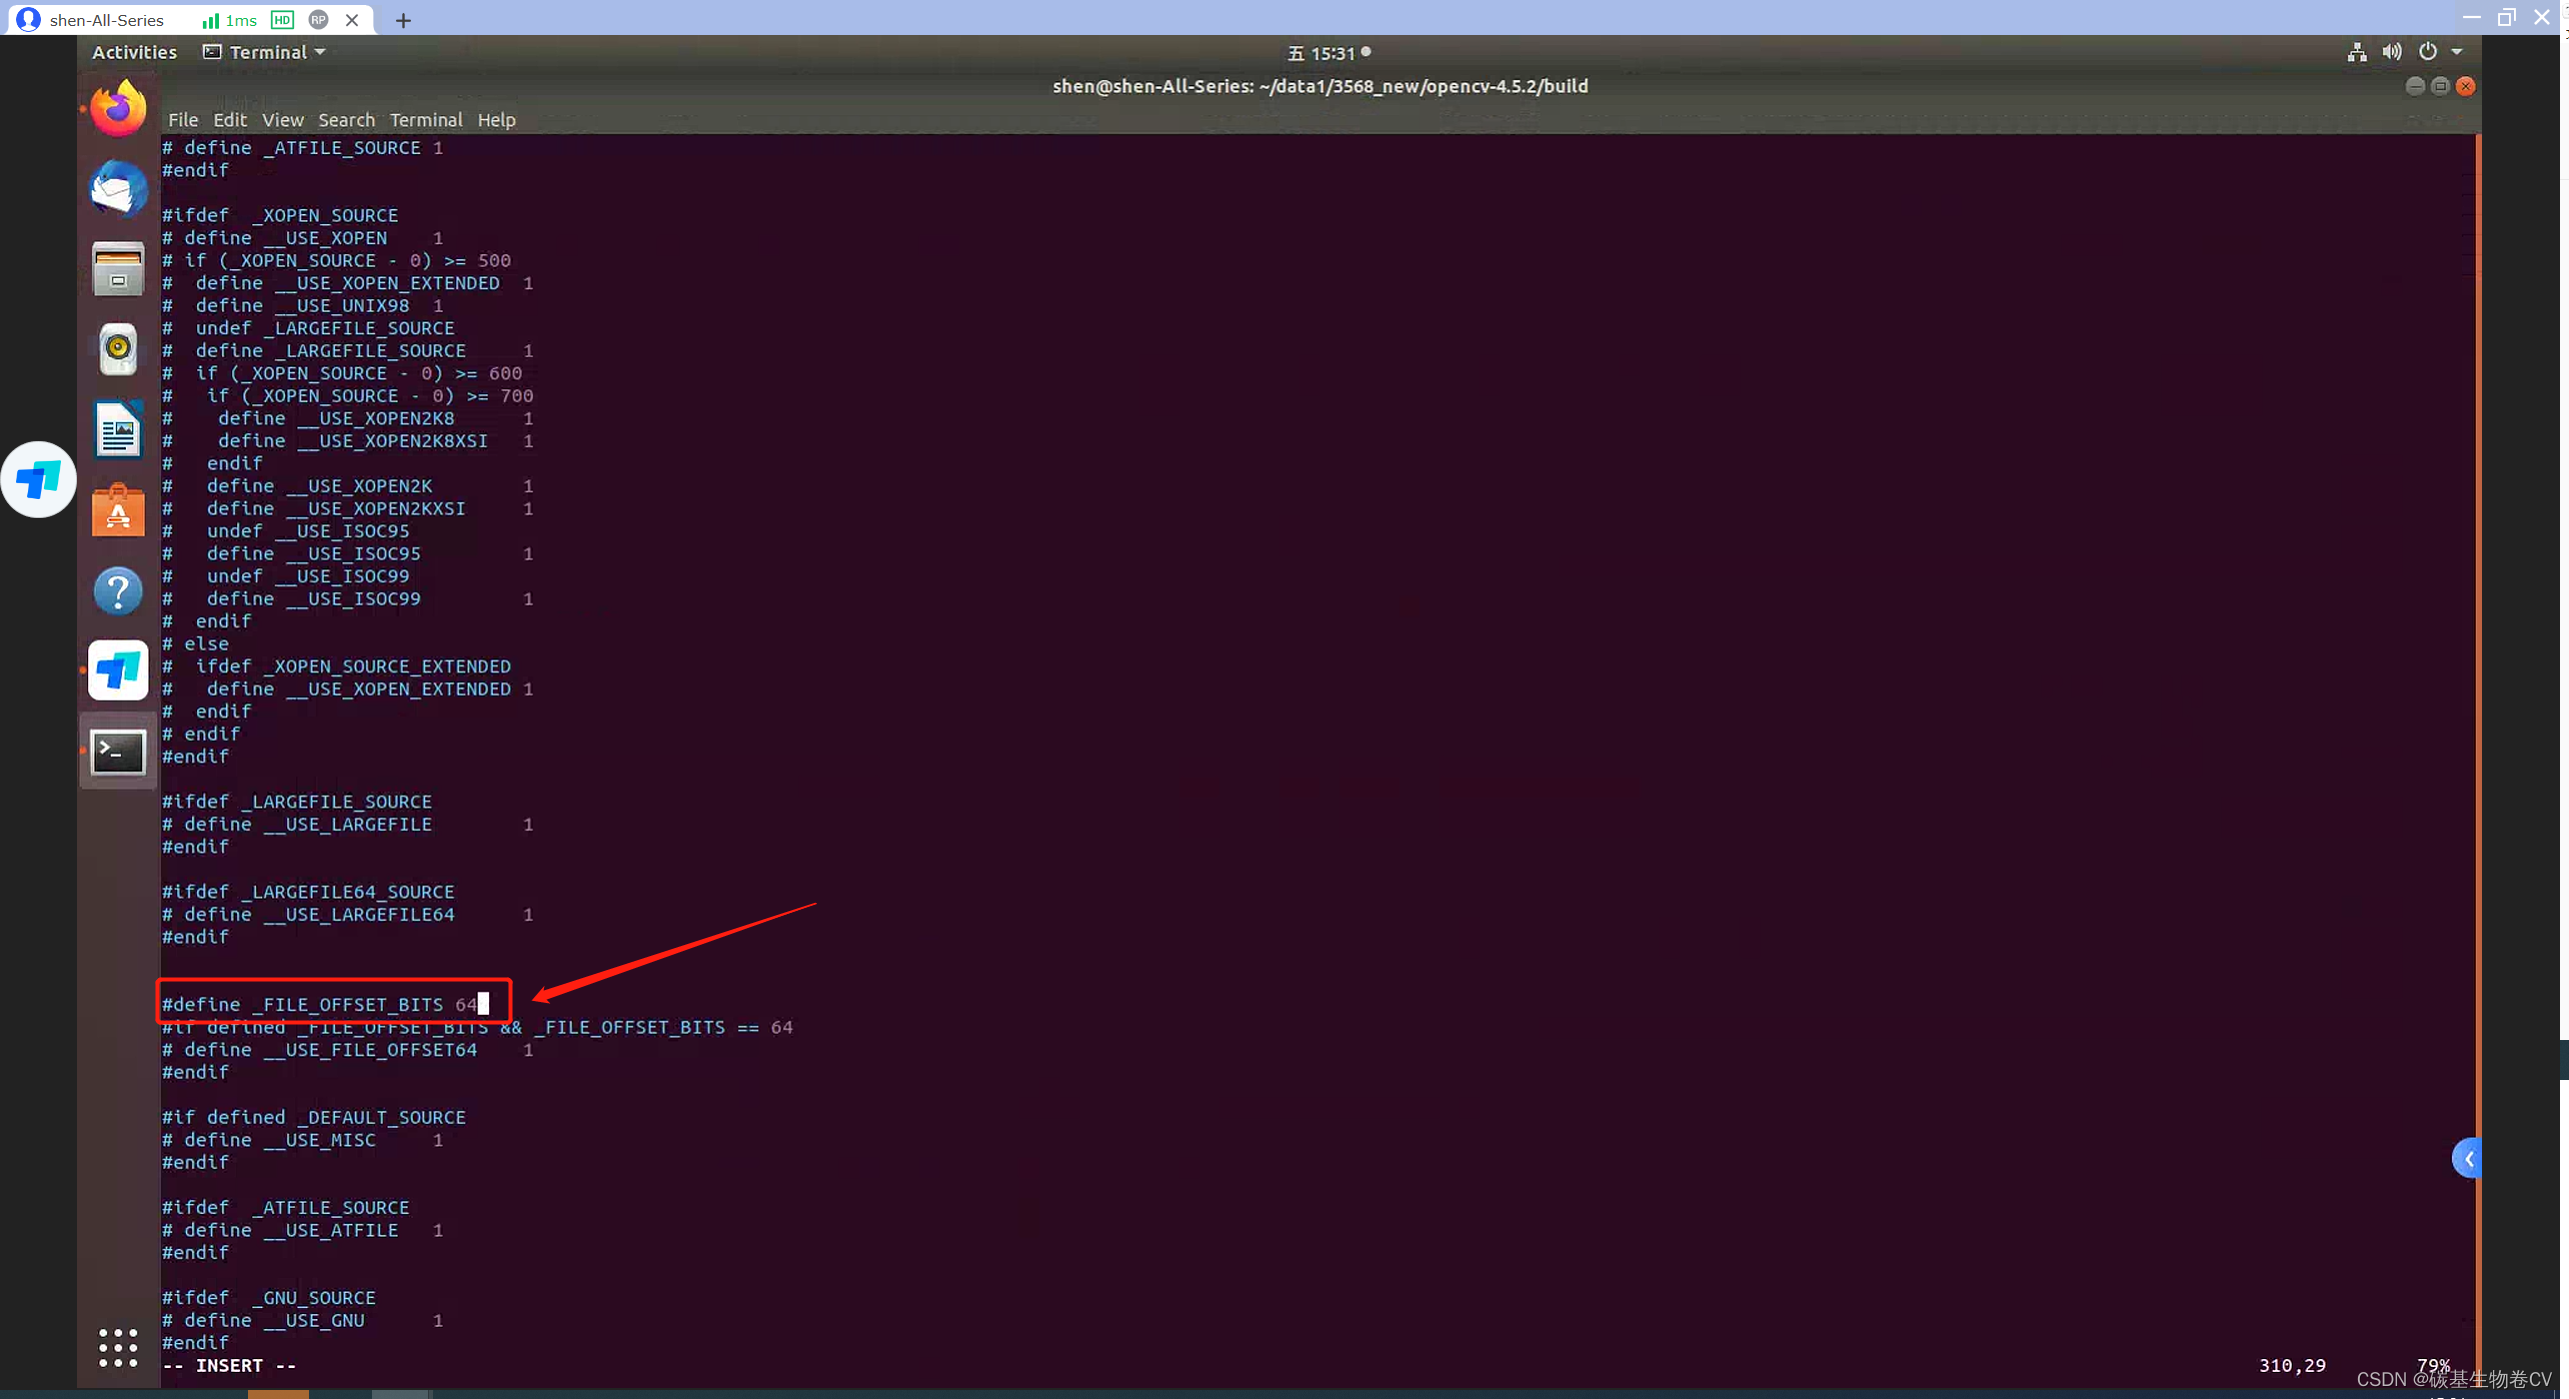The image size is (2569, 1399).
Task: Add a new remote session tab
Action: point(403,20)
